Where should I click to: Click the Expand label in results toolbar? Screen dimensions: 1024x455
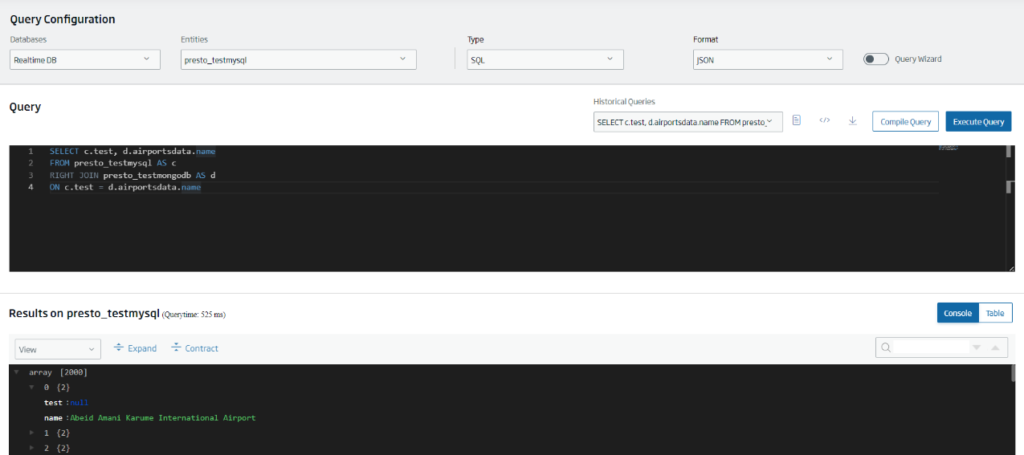pos(142,349)
